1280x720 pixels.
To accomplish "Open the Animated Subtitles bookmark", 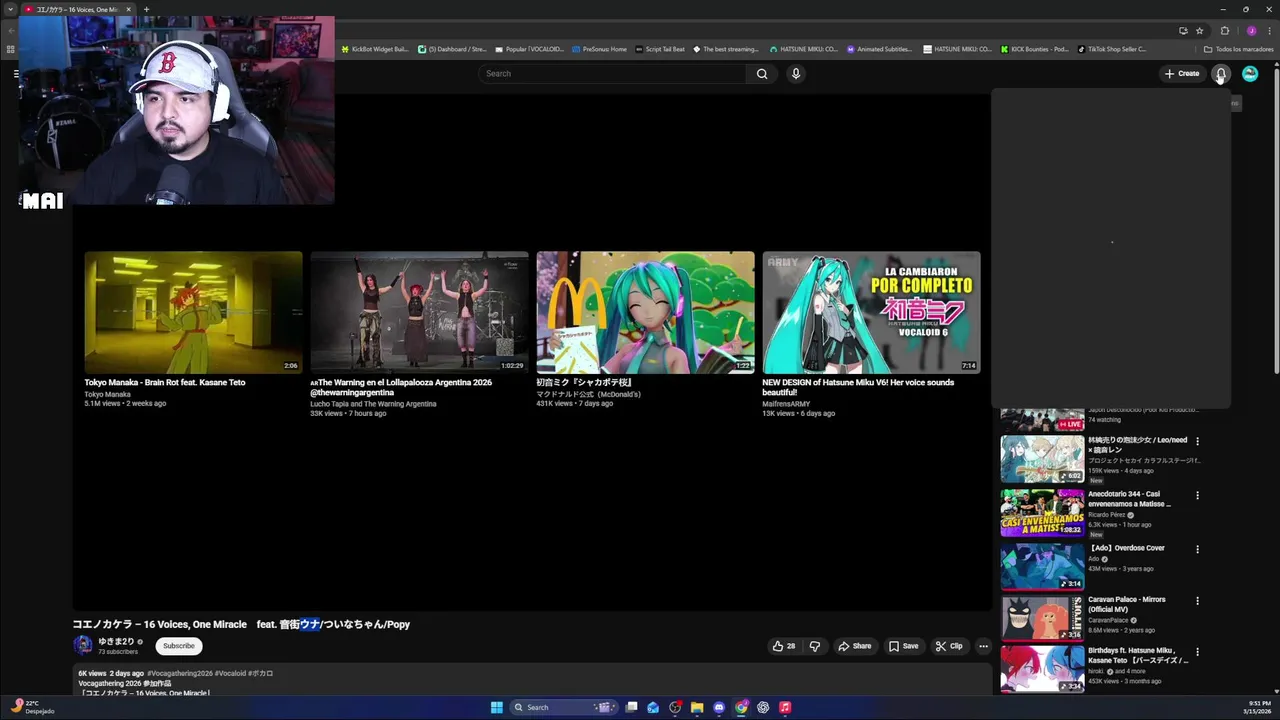I will (x=879, y=49).
